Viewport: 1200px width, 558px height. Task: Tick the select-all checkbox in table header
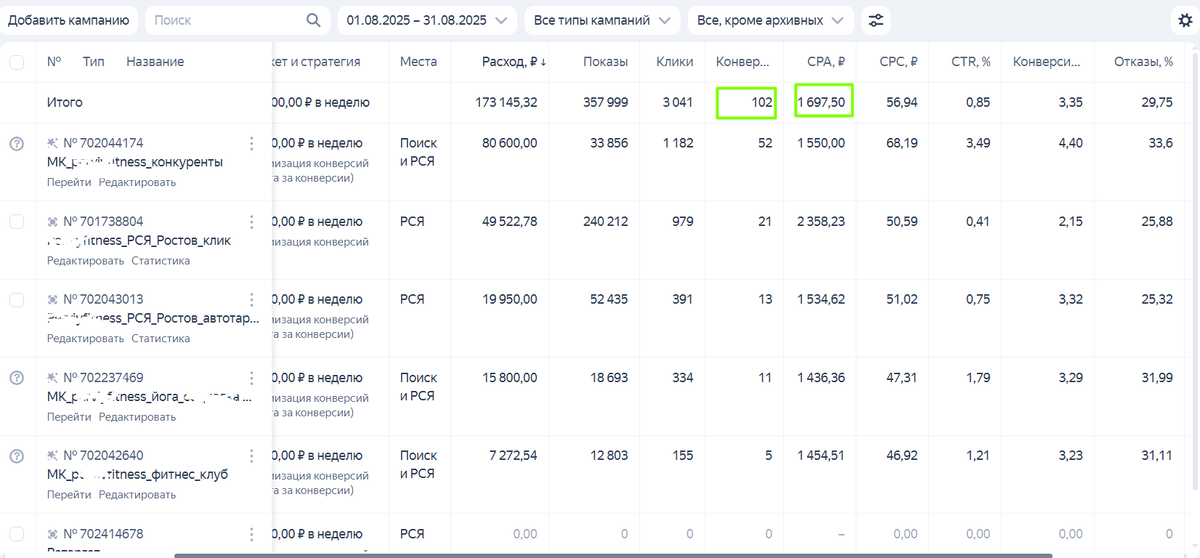(16, 62)
